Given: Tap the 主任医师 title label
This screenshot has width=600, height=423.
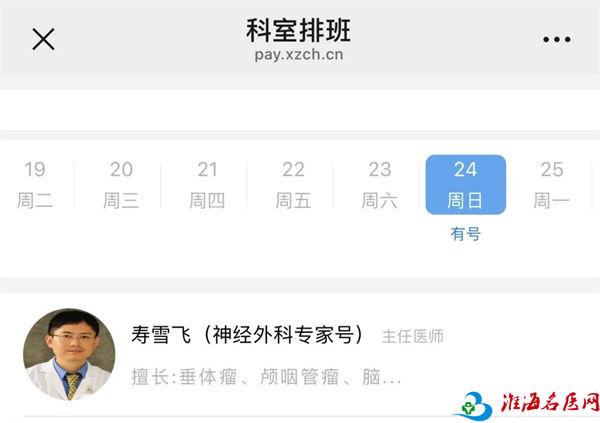Looking at the screenshot, I should click(412, 336).
